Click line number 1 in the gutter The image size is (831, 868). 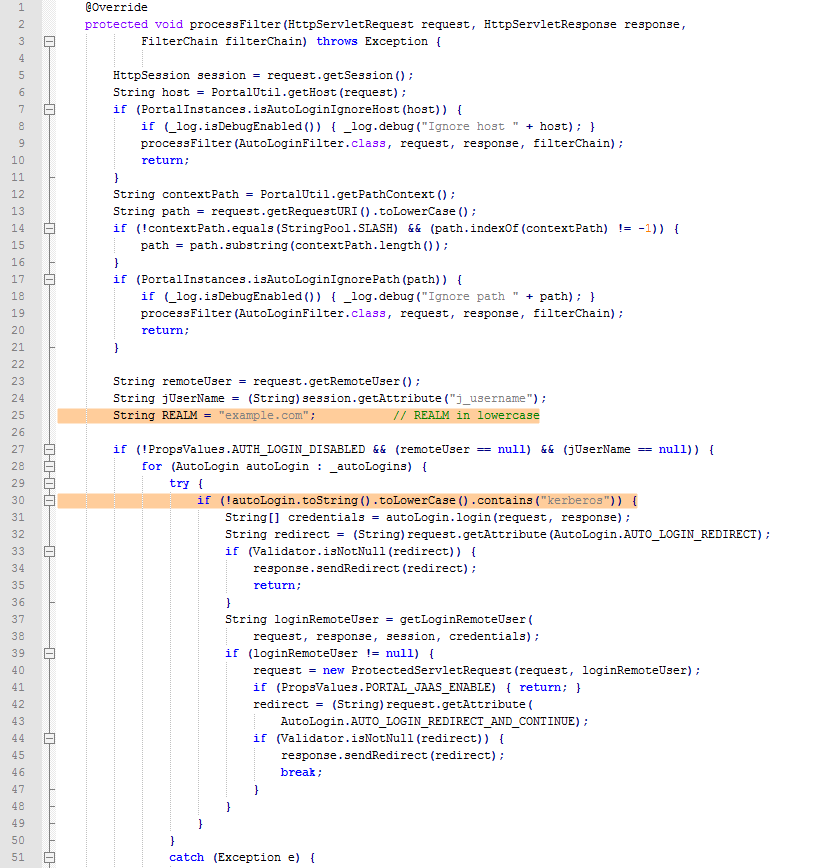[x=21, y=7]
